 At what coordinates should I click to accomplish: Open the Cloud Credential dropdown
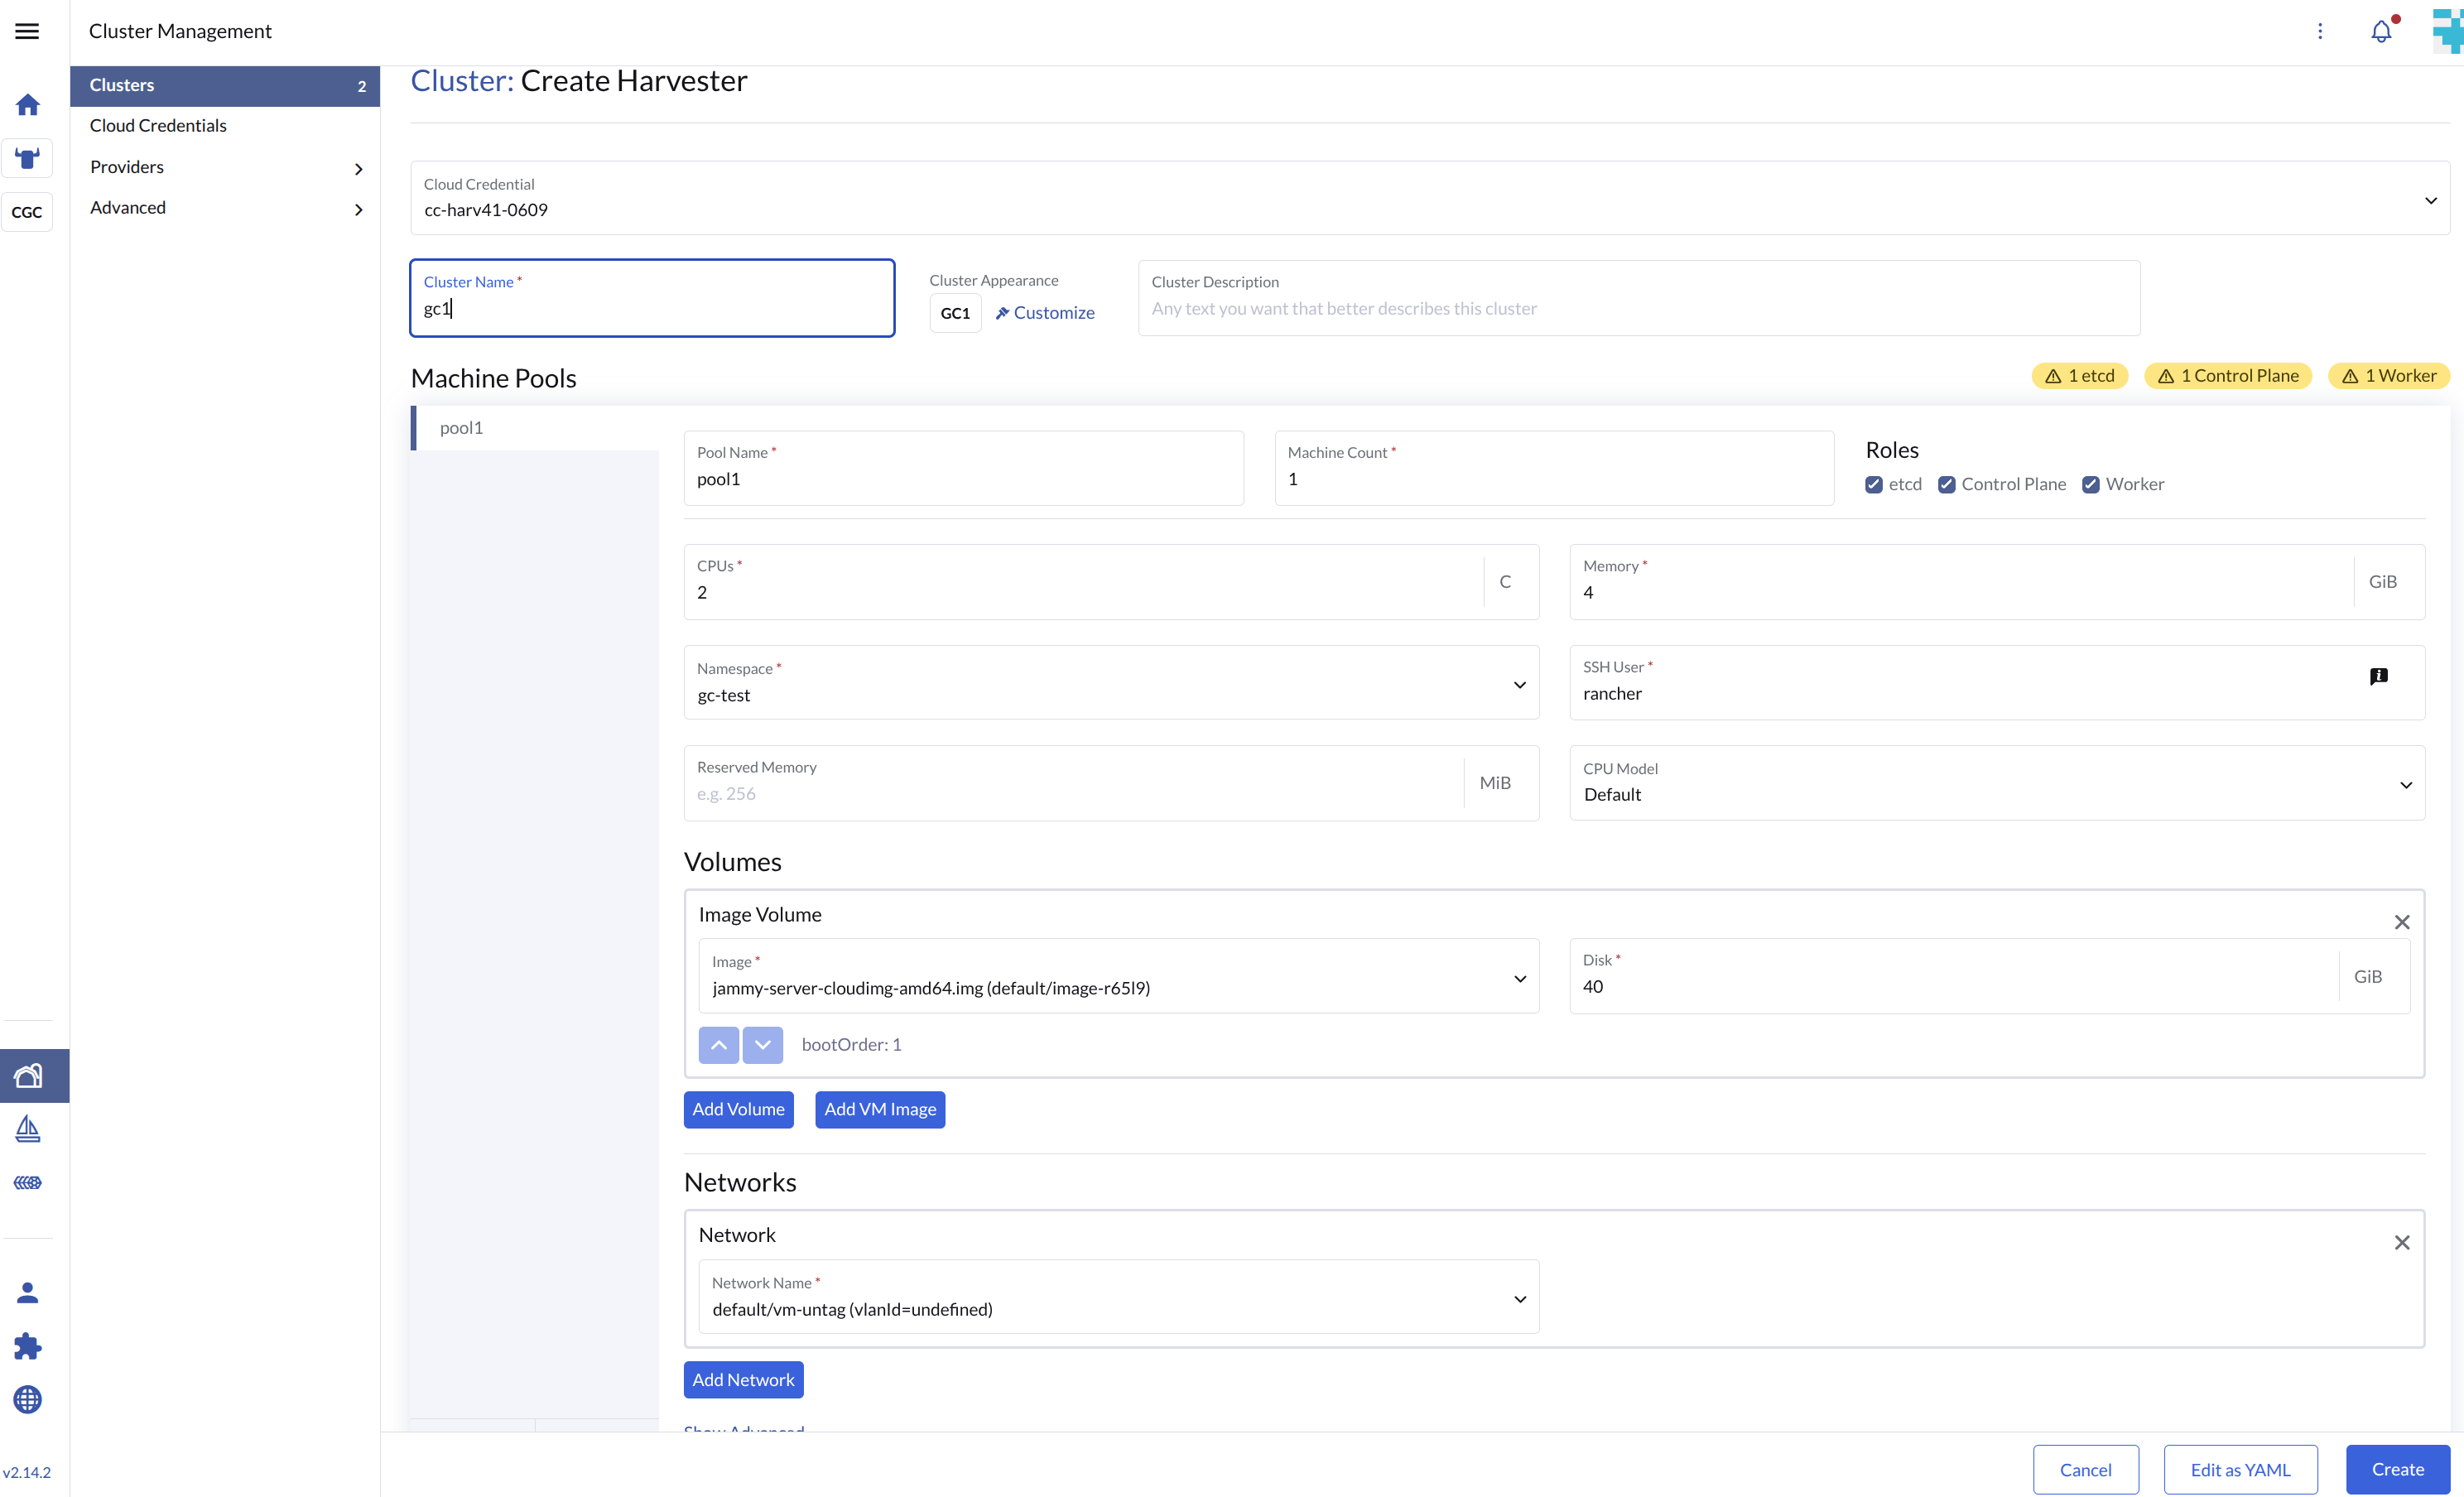1430,198
